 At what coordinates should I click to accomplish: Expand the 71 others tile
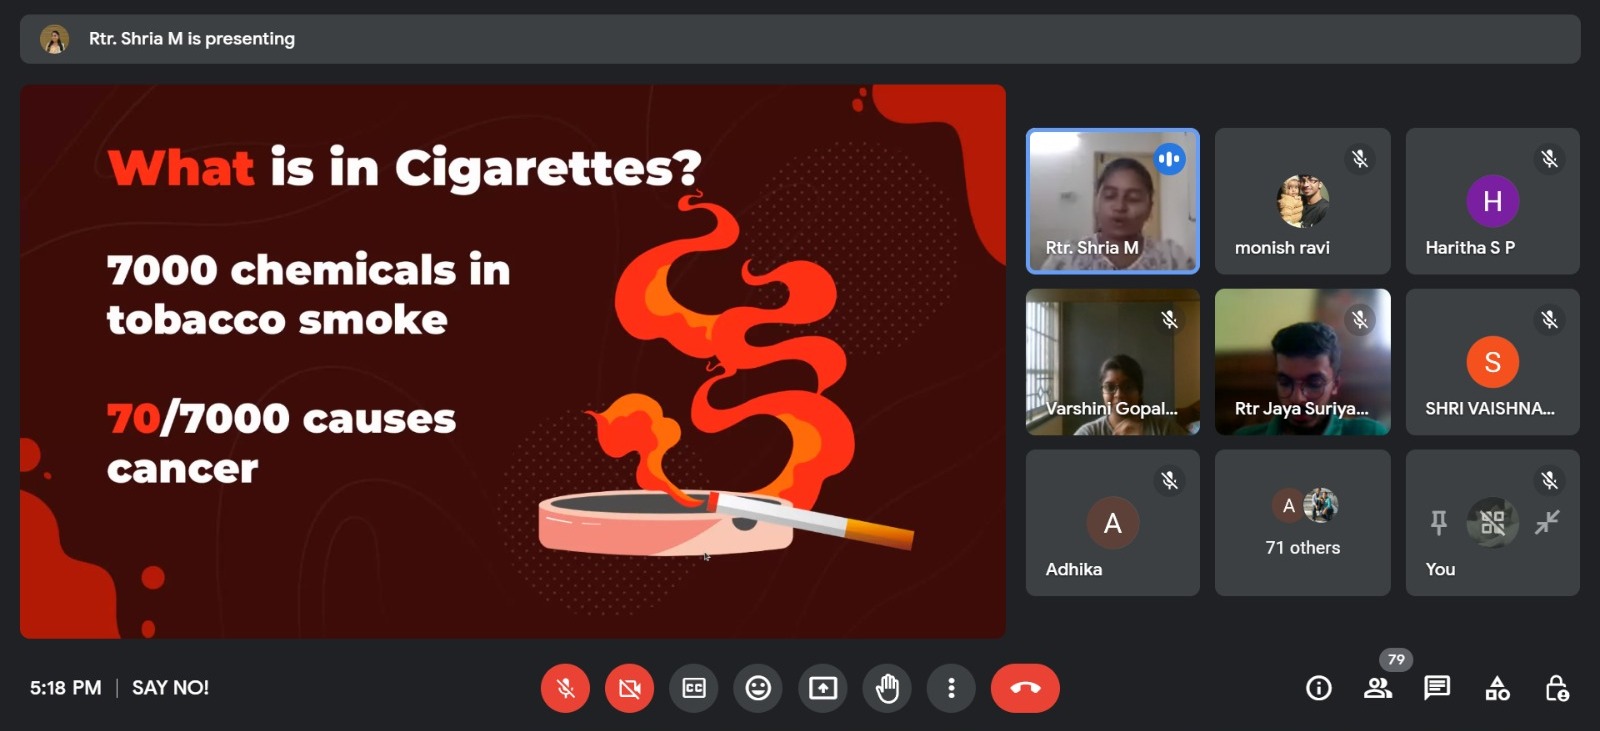[x=1302, y=523]
